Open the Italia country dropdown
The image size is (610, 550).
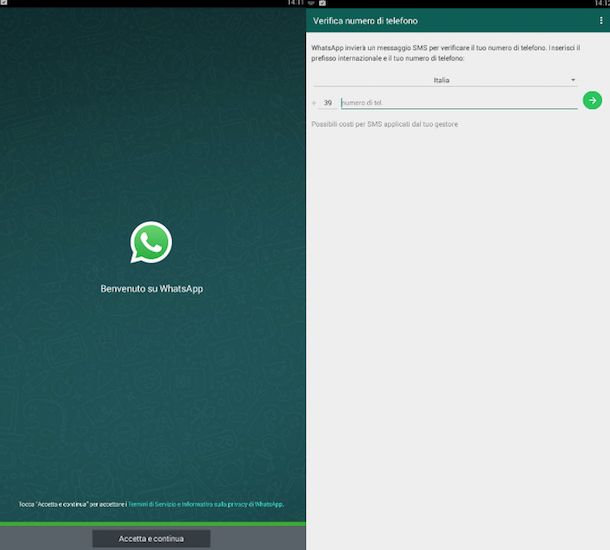point(445,80)
